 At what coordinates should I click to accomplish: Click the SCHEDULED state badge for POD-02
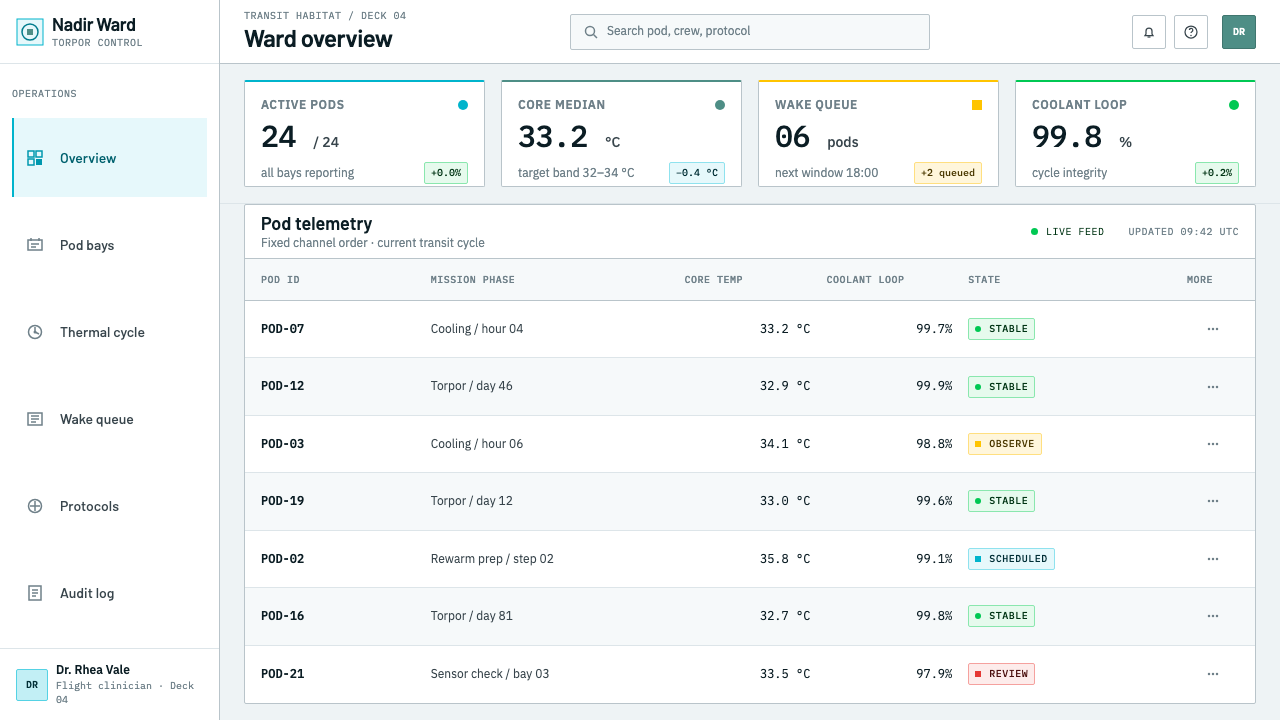pos(1011,559)
